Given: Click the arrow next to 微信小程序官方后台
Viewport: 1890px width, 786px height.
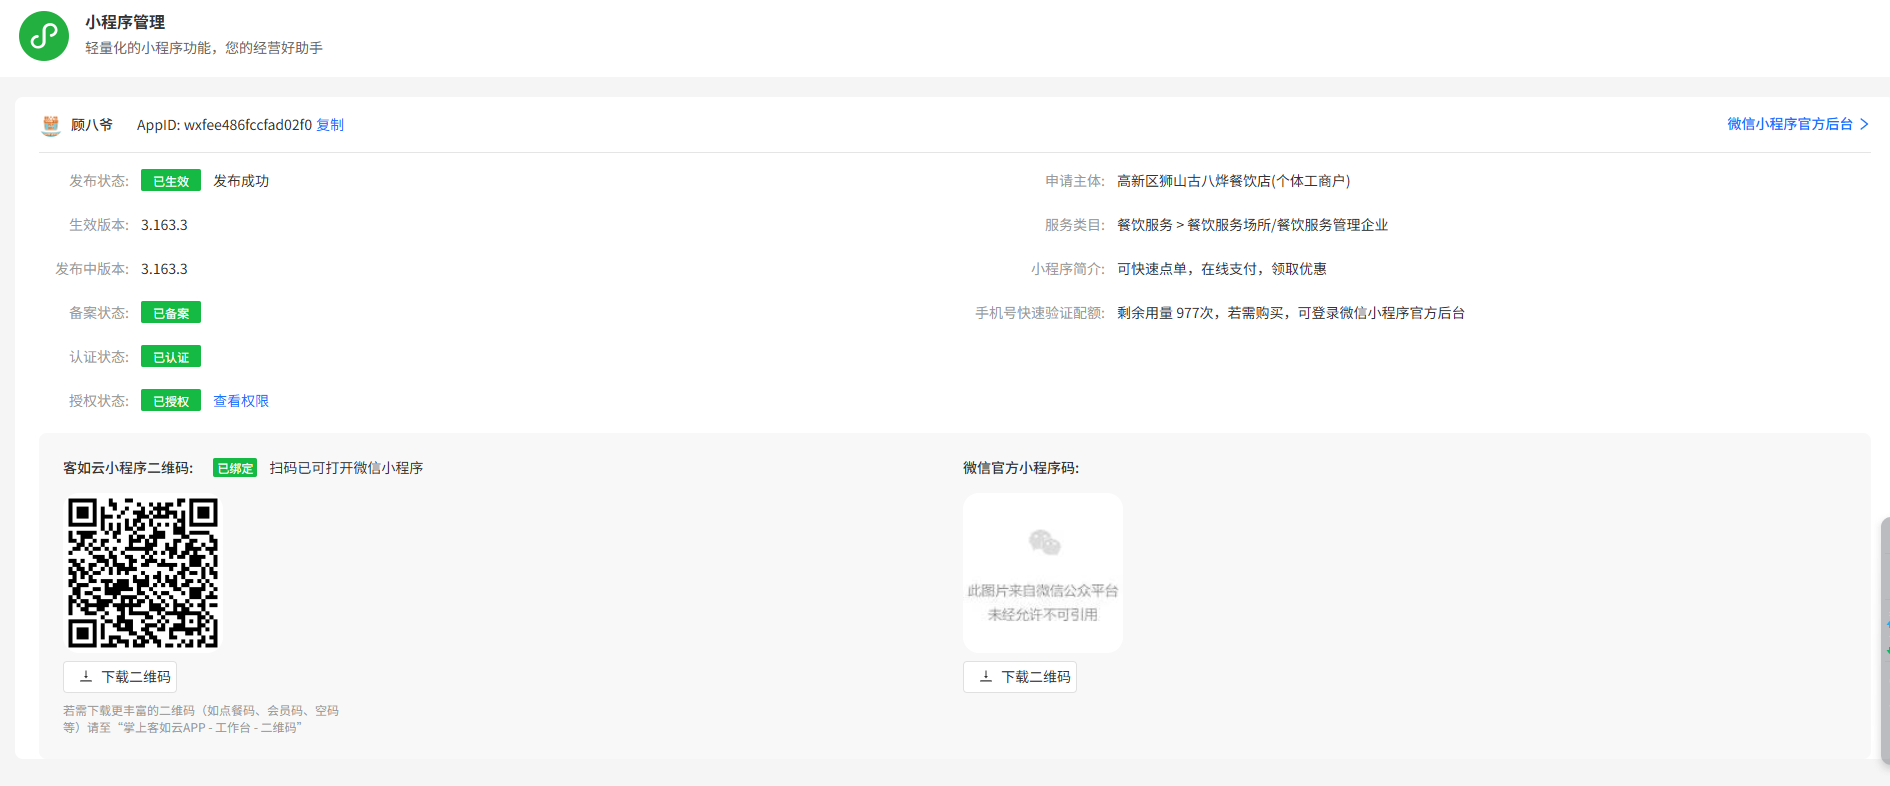Looking at the screenshot, I should pos(1864,124).
